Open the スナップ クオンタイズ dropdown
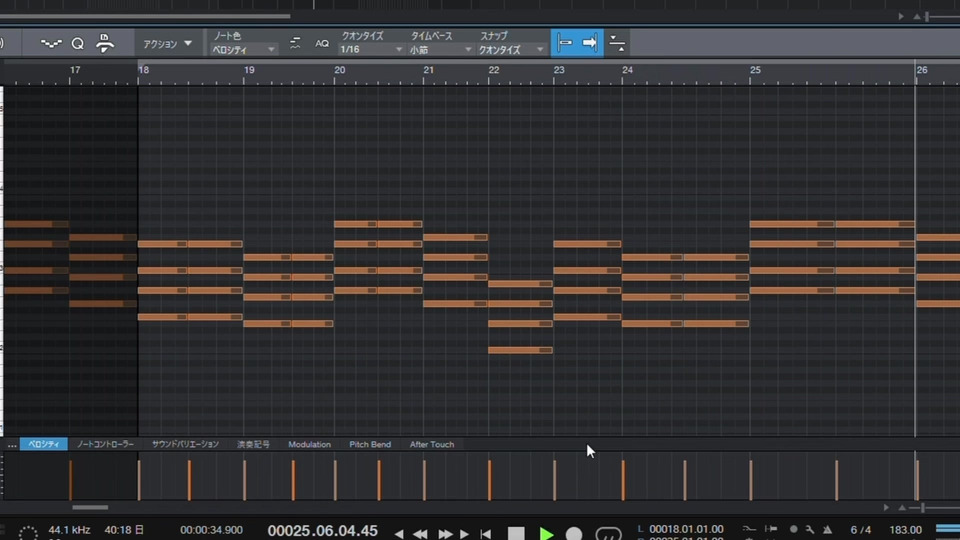Image resolution: width=960 pixels, height=540 pixels. pyautogui.click(x=511, y=50)
